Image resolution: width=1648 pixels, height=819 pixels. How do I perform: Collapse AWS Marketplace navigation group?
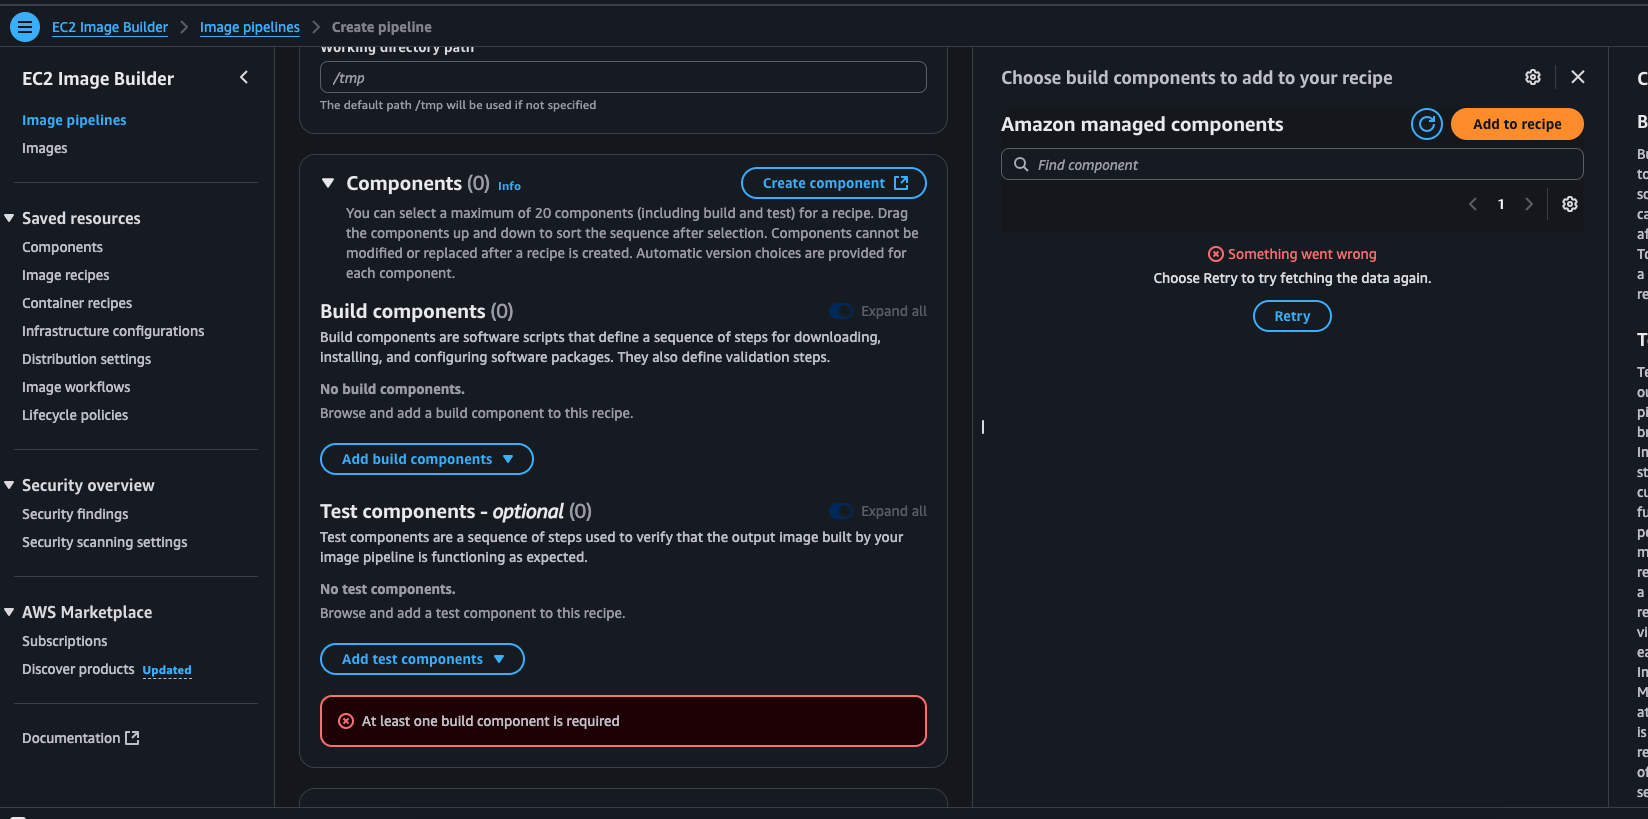click(x=9, y=612)
